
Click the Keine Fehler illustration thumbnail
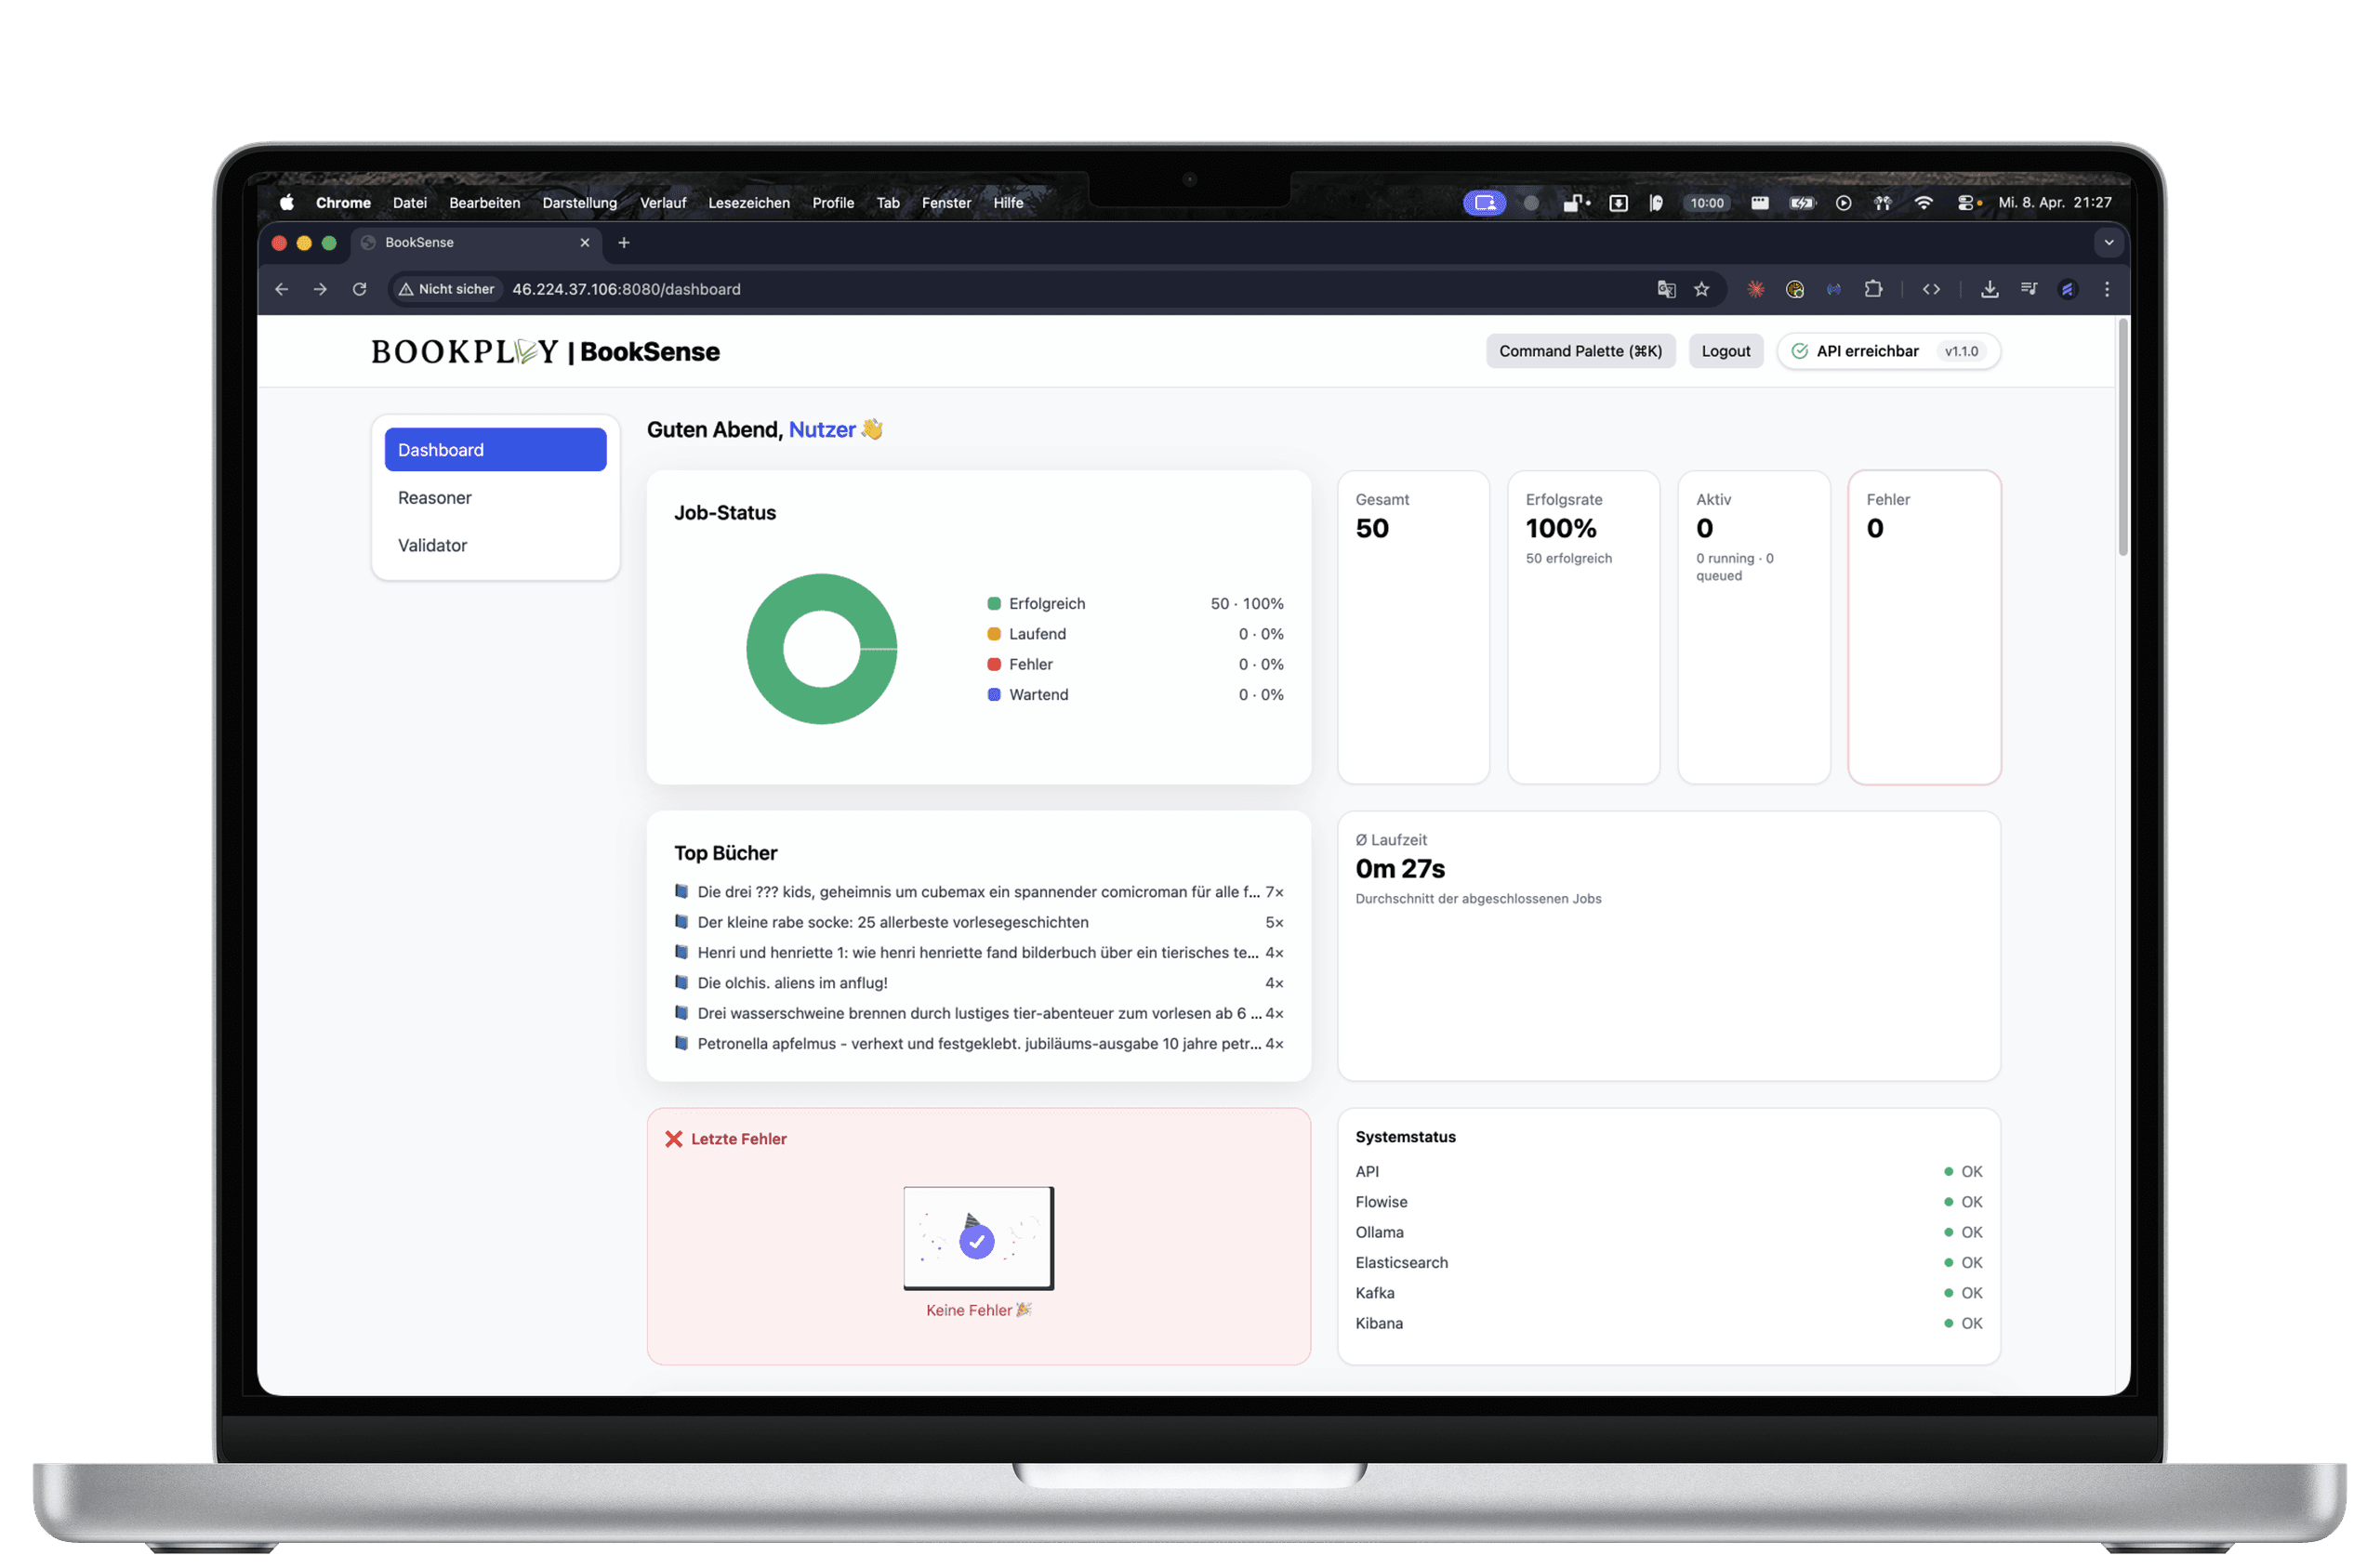978,1238
